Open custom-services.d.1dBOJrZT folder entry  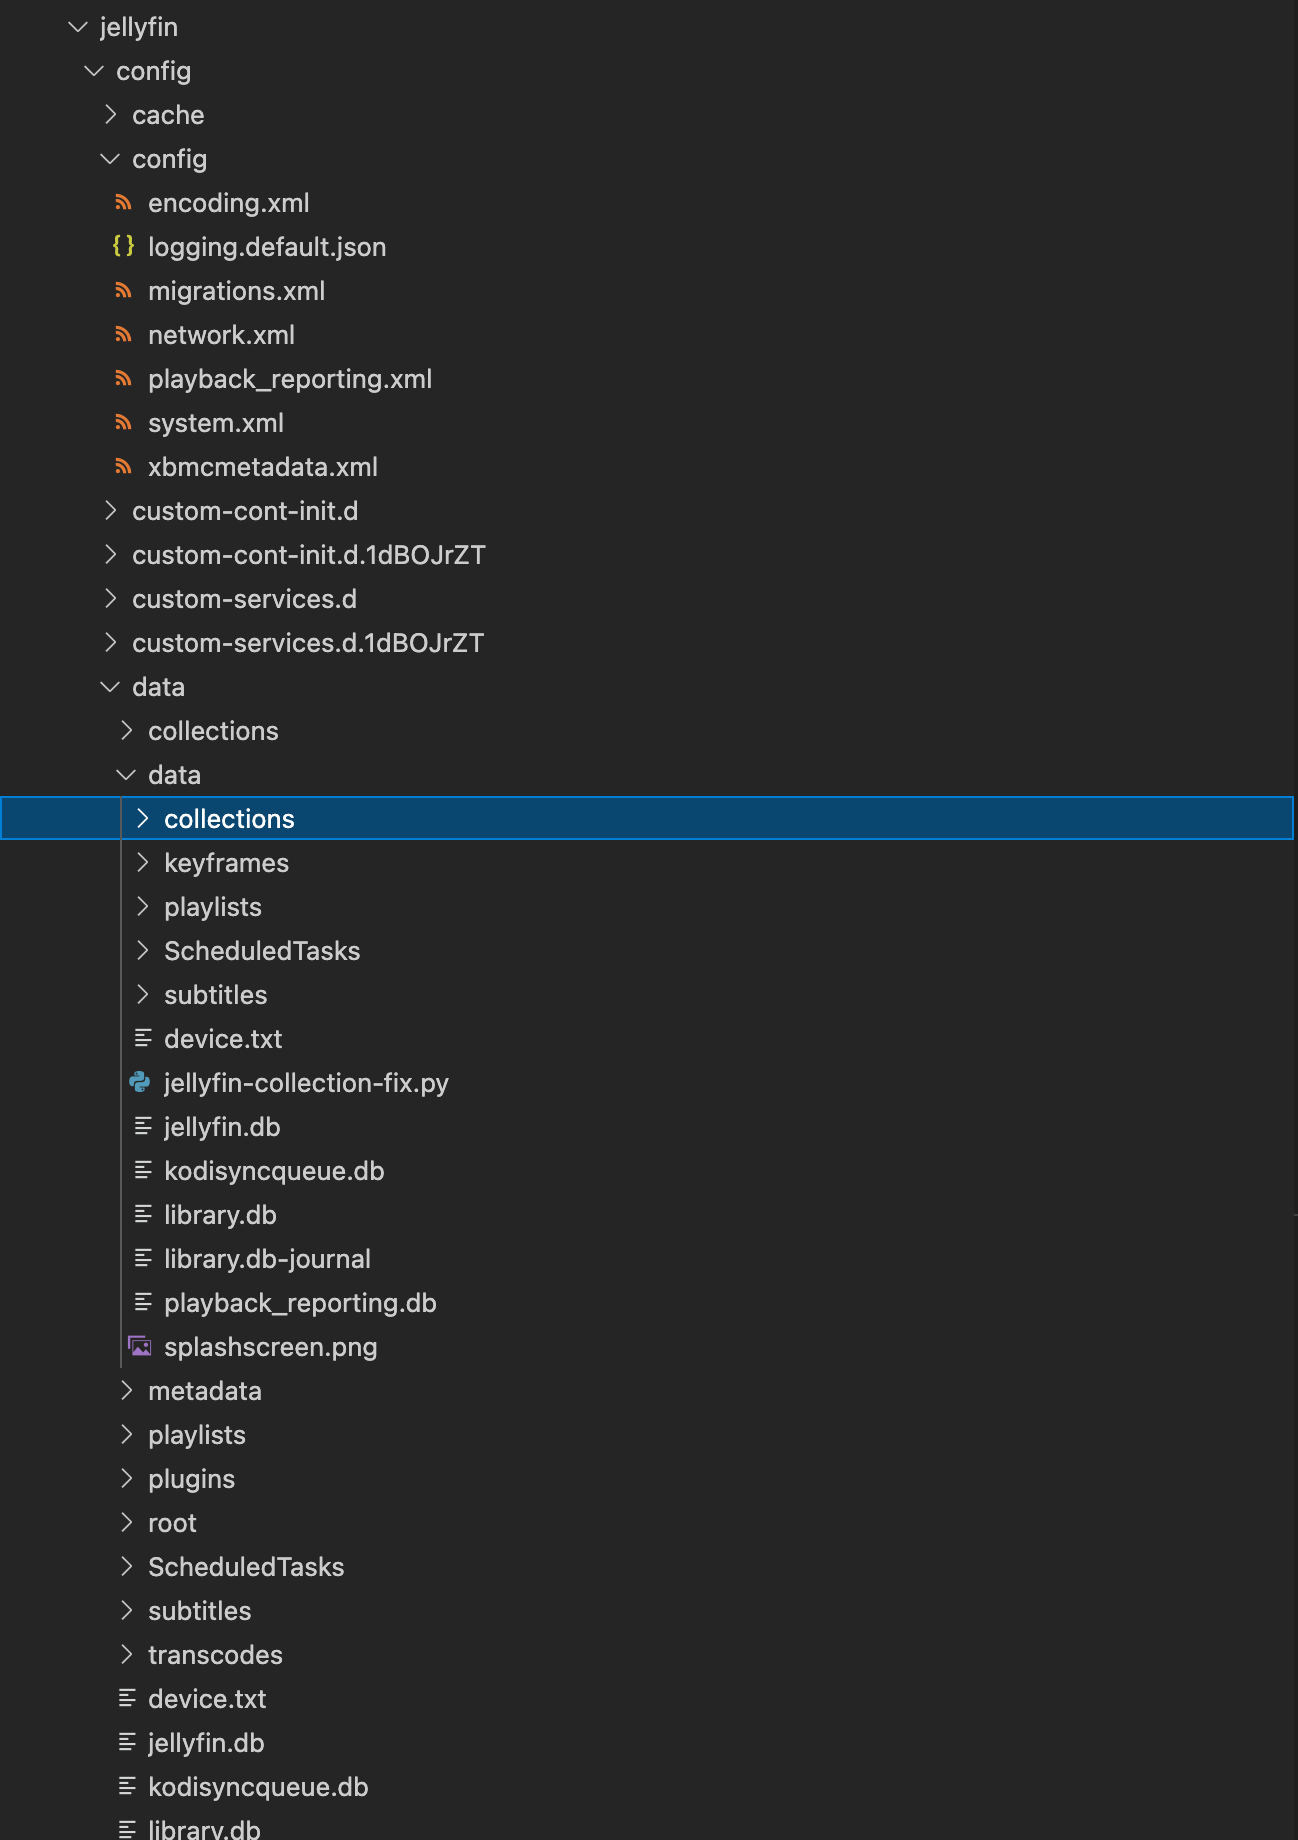[x=307, y=642]
